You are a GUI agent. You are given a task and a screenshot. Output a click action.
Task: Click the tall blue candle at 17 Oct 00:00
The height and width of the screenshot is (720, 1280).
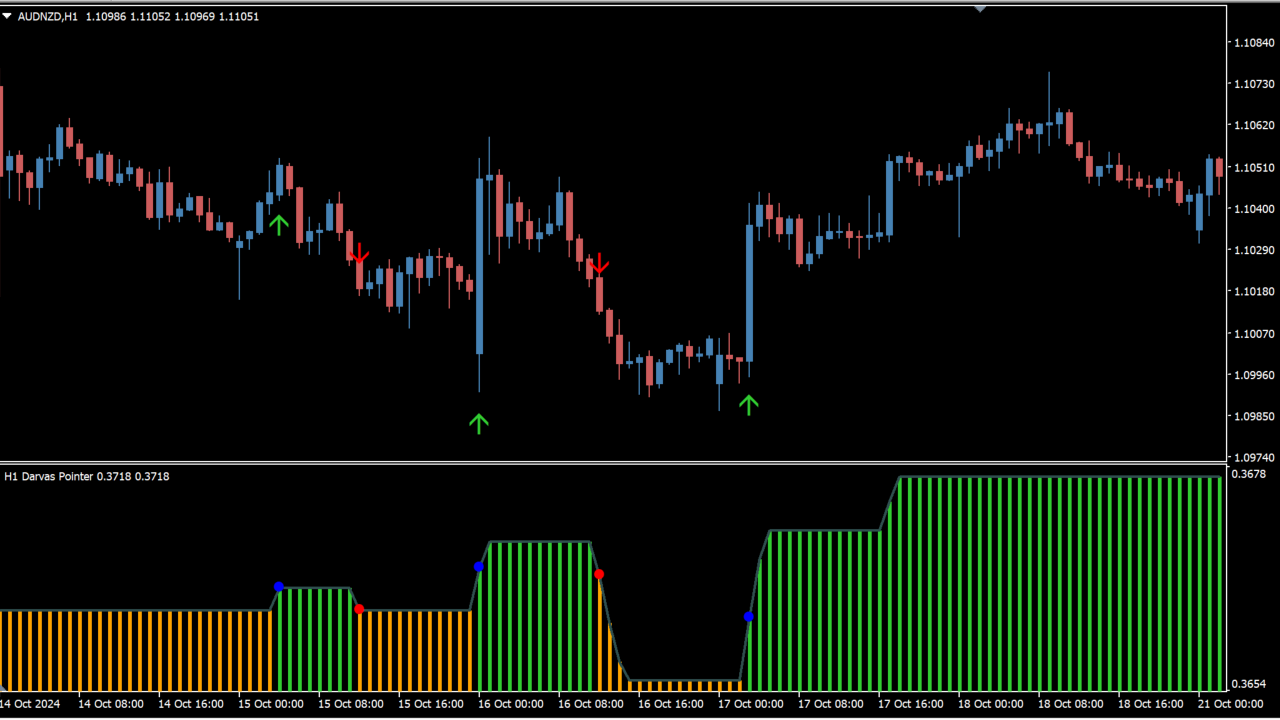tap(749, 293)
